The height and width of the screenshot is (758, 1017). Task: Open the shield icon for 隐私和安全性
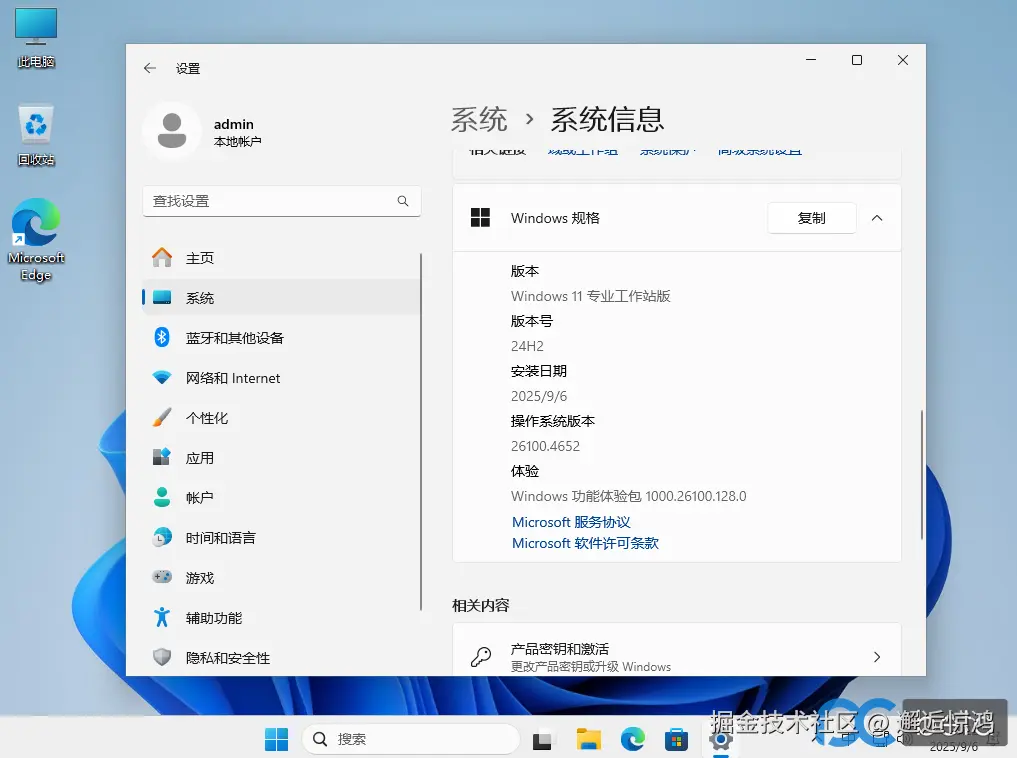[x=162, y=657]
